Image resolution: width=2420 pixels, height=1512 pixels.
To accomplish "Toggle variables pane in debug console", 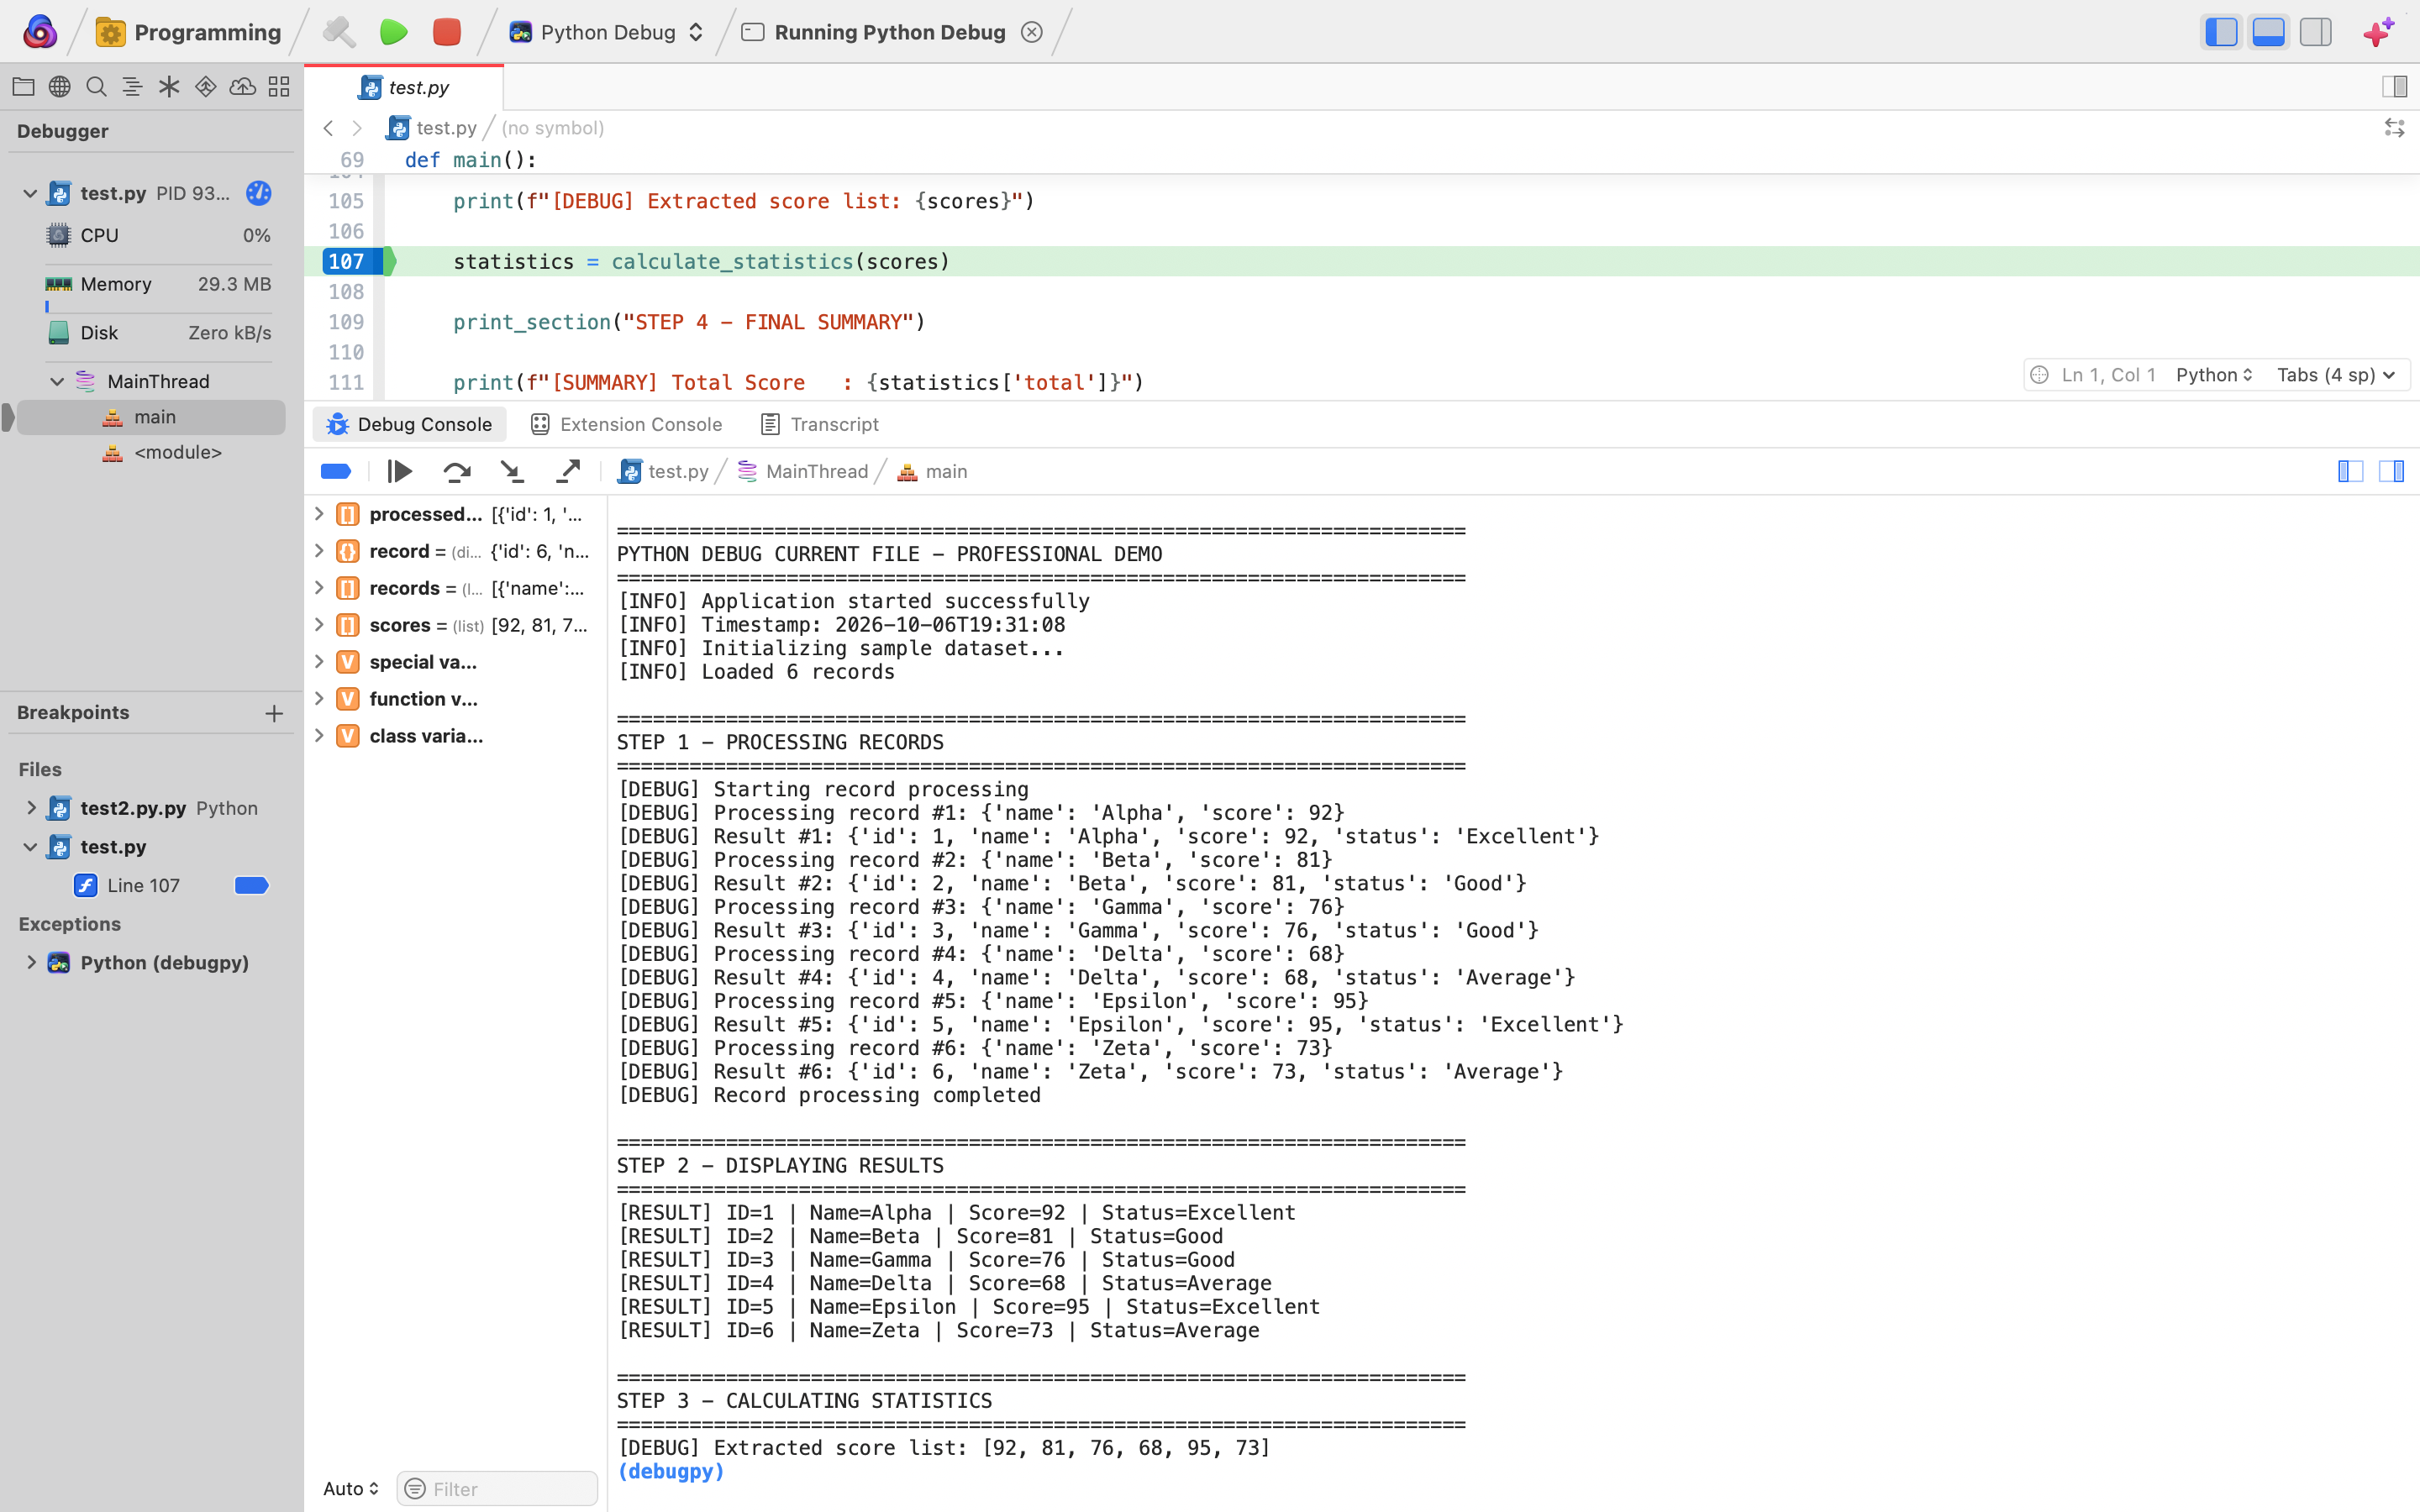I will click(2350, 471).
